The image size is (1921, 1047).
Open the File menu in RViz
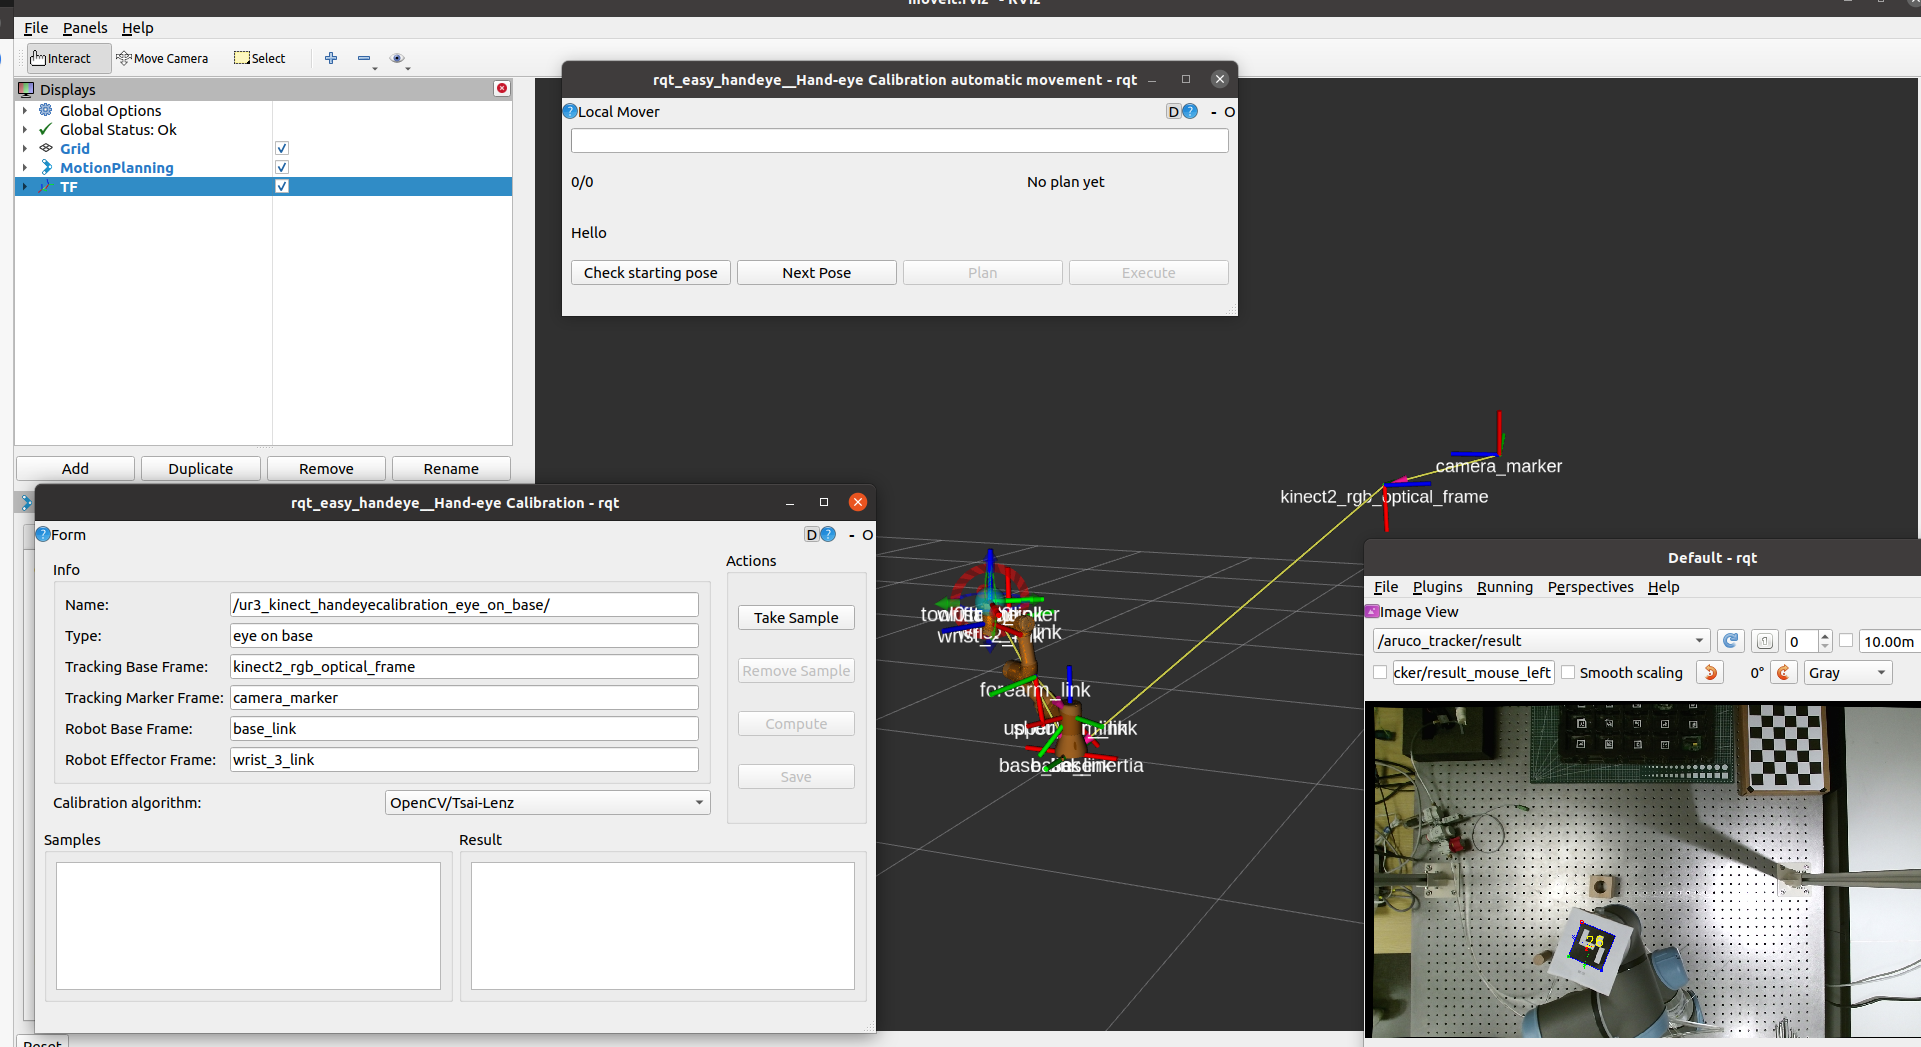pyautogui.click(x=36, y=28)
